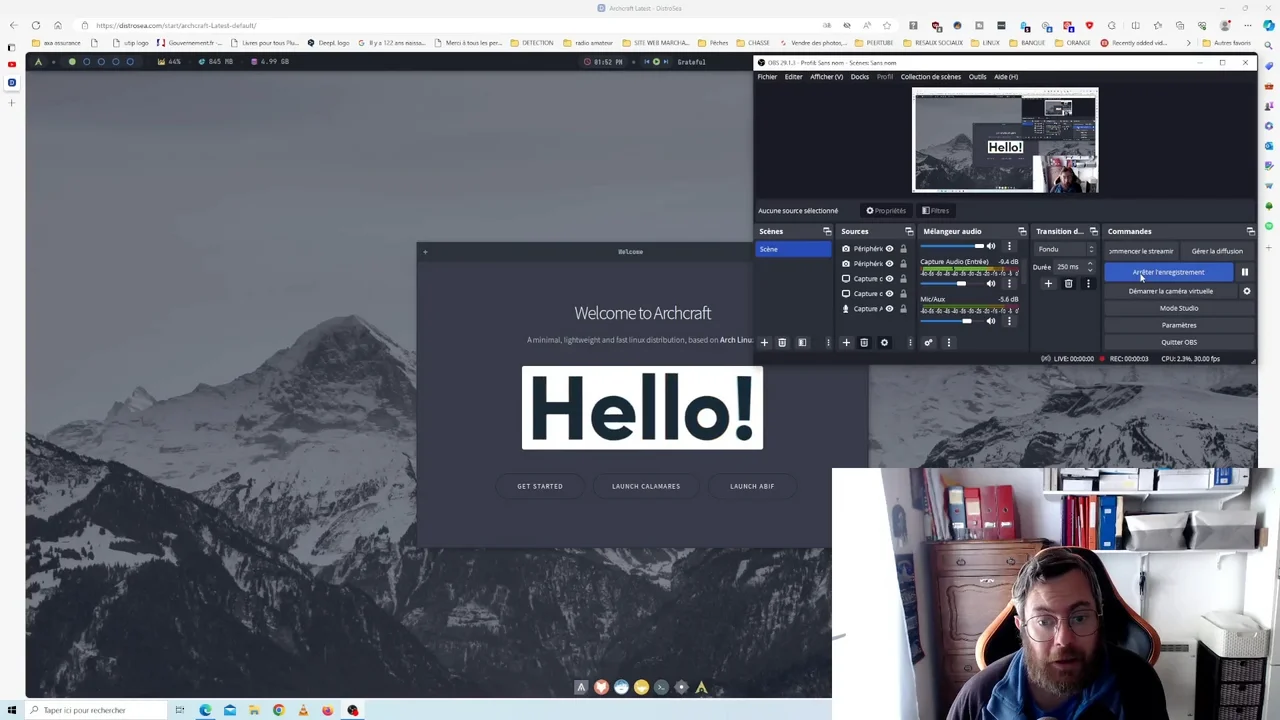Add a transition with the plus icon
Image resolution: width=1280 pixels, height=720 pixels.
(1048, 284)
